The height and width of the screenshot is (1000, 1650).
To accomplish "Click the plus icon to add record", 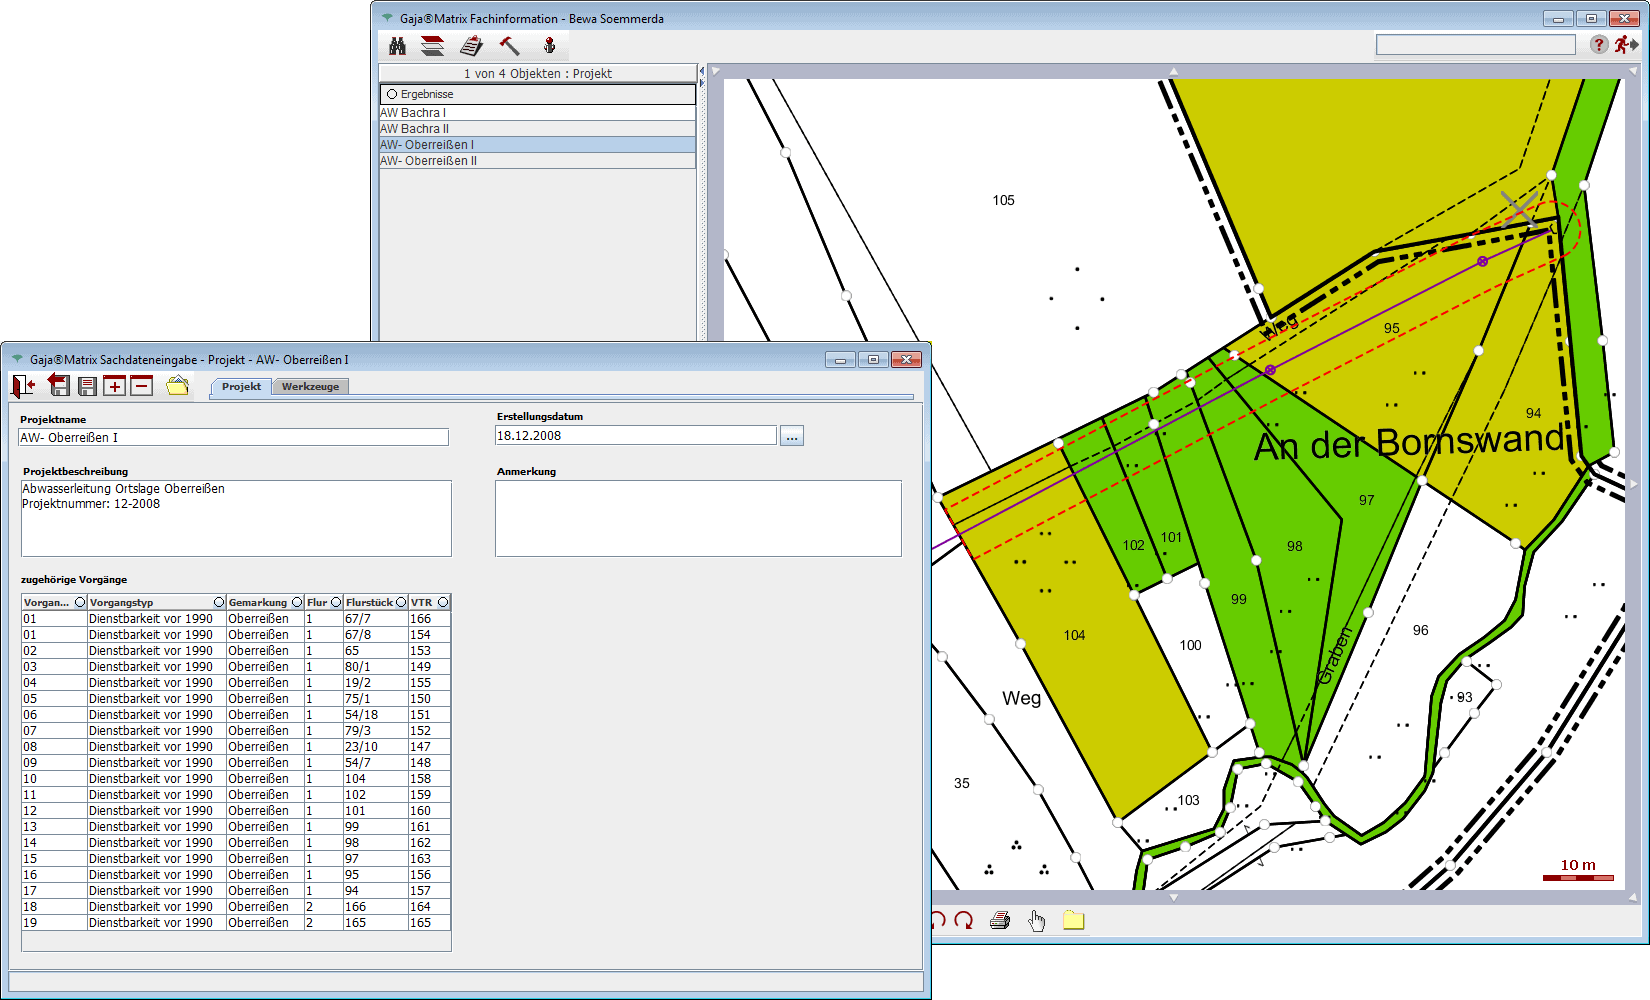I will tap(114, 386).
